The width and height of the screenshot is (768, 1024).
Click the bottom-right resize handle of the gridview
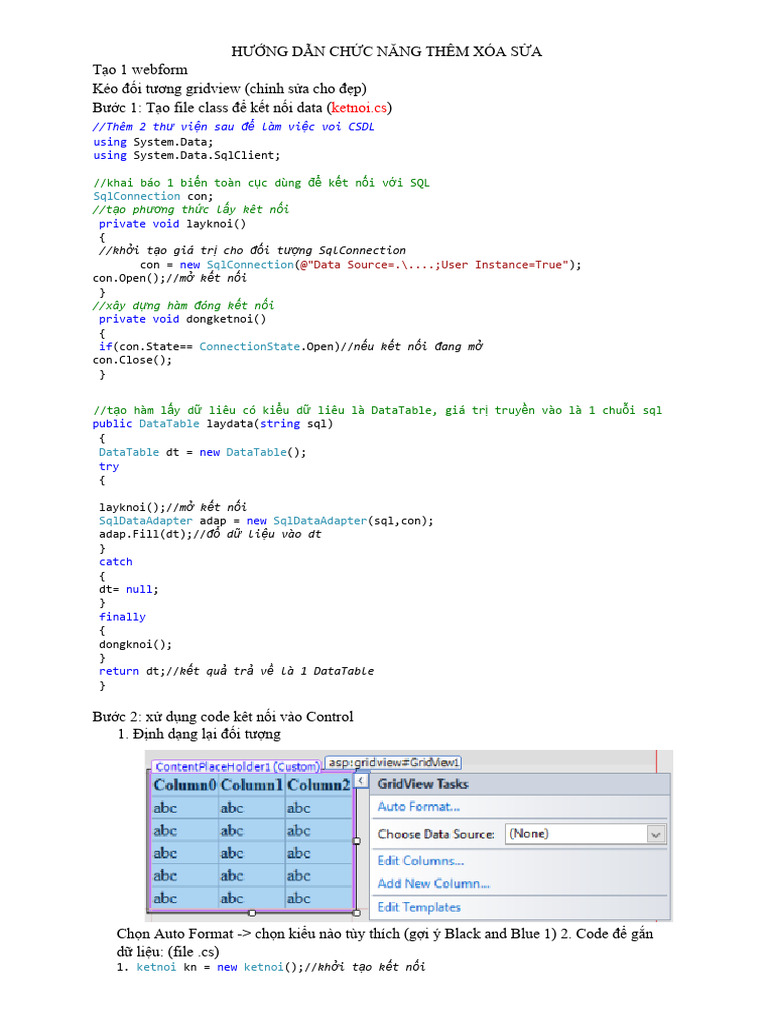[357, 912]
